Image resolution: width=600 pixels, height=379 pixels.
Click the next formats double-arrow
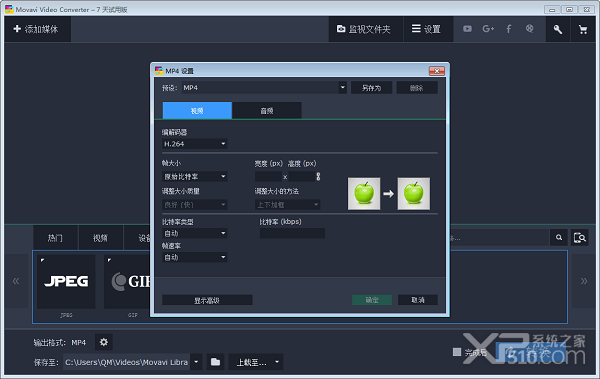(584, 281)
